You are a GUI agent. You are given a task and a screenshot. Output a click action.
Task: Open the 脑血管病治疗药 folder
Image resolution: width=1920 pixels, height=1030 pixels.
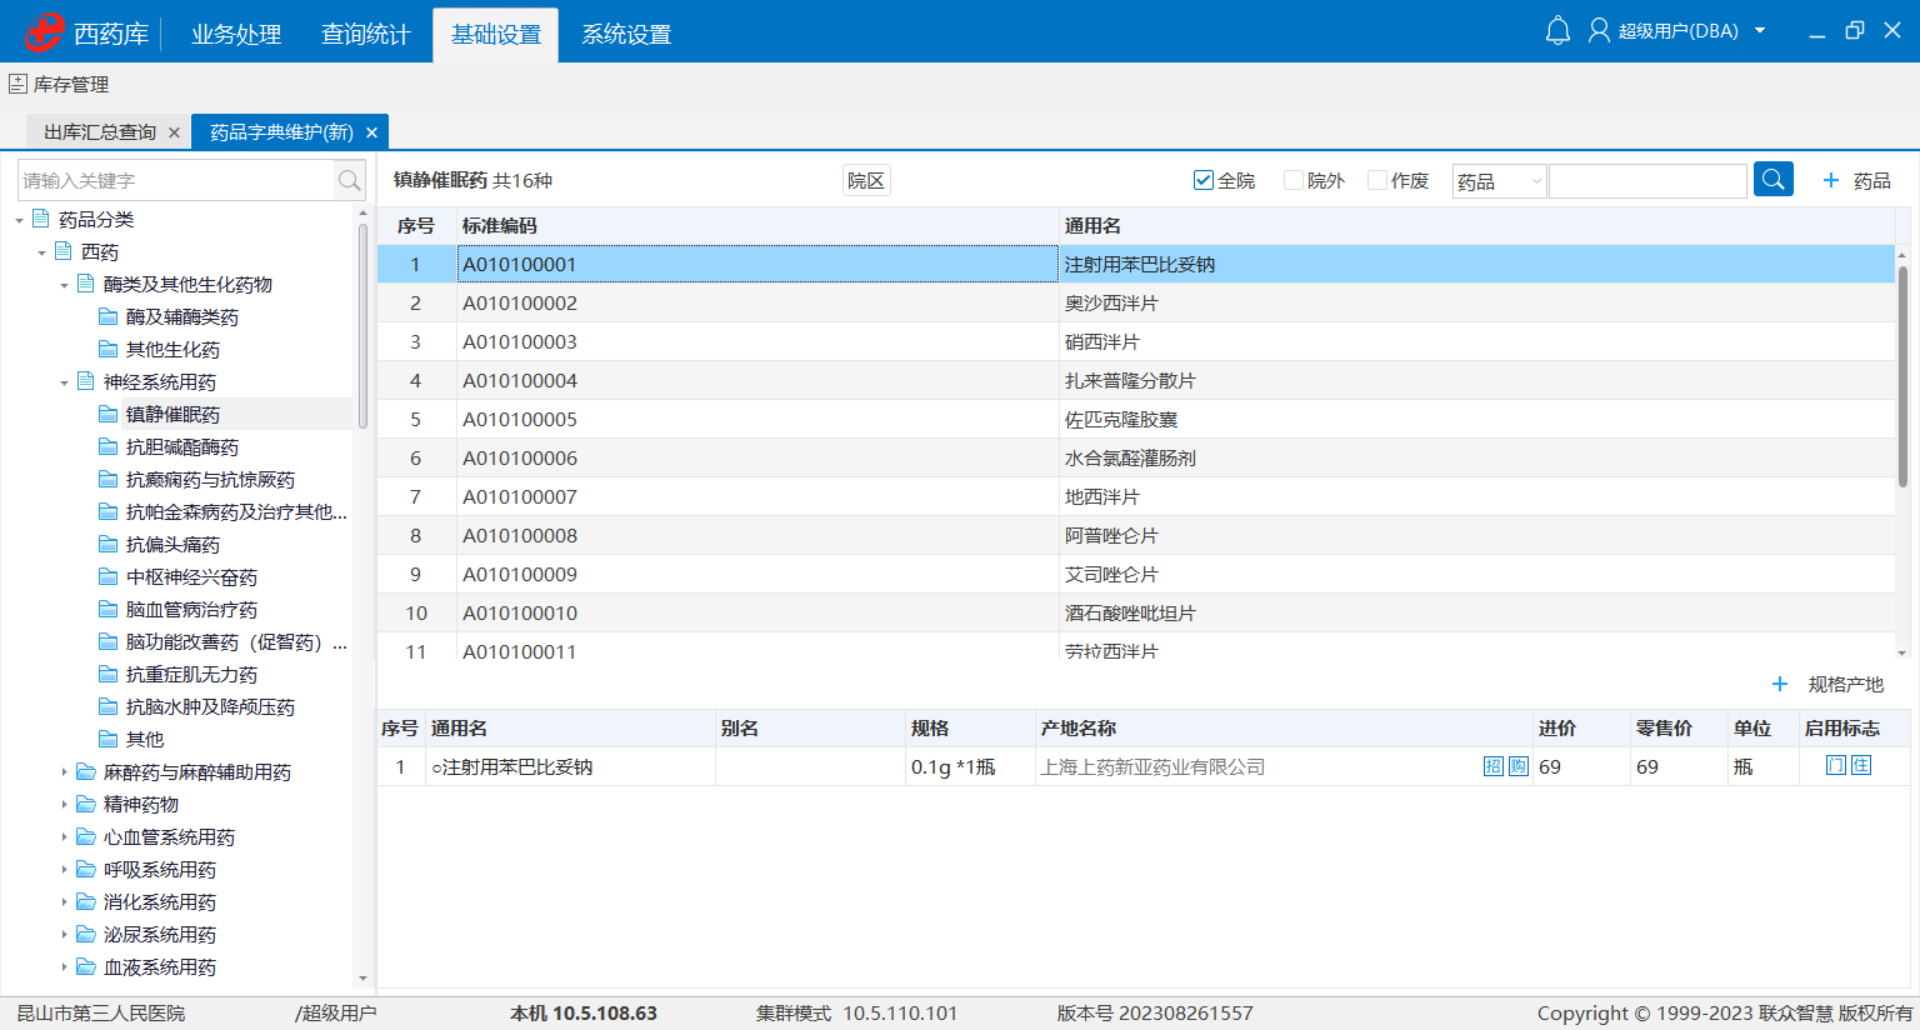[x=191, y=610]
